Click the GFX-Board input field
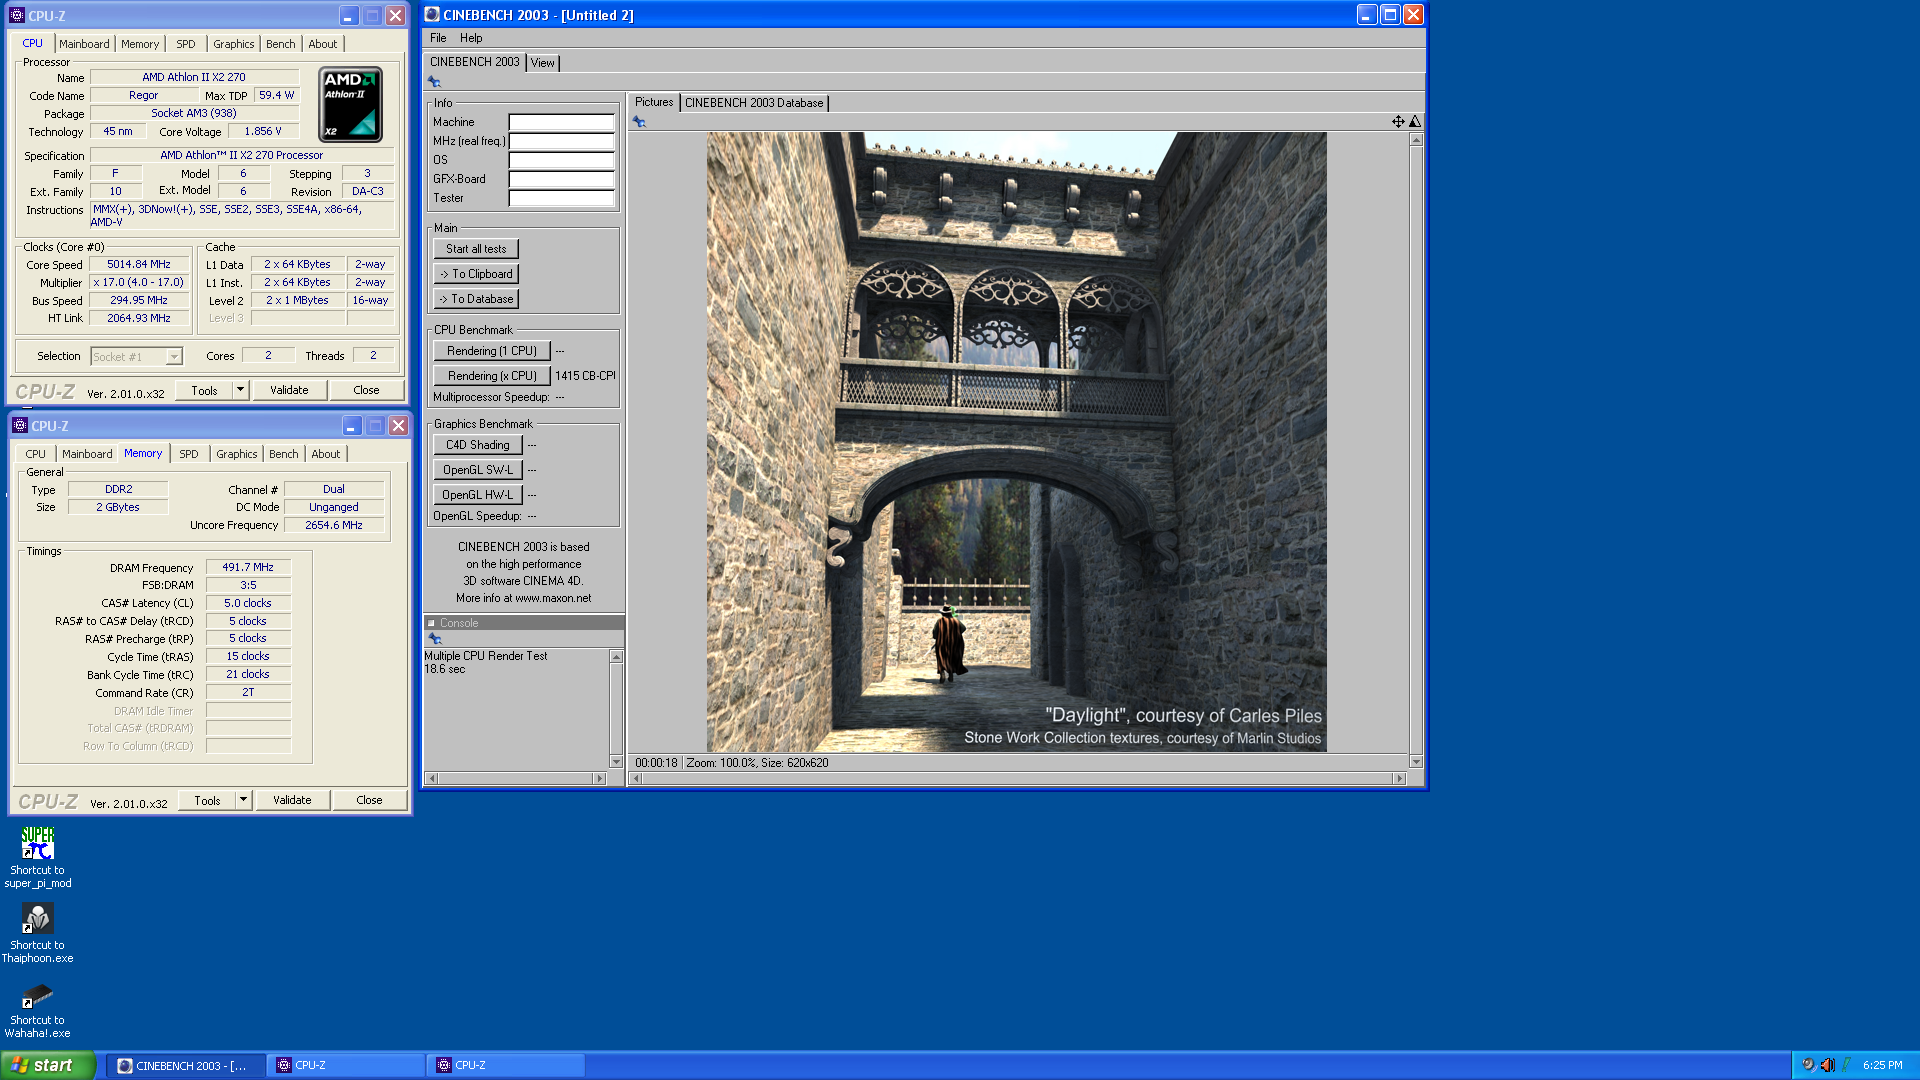This screenshot has width=1920, height=1080. pos(561,179)
